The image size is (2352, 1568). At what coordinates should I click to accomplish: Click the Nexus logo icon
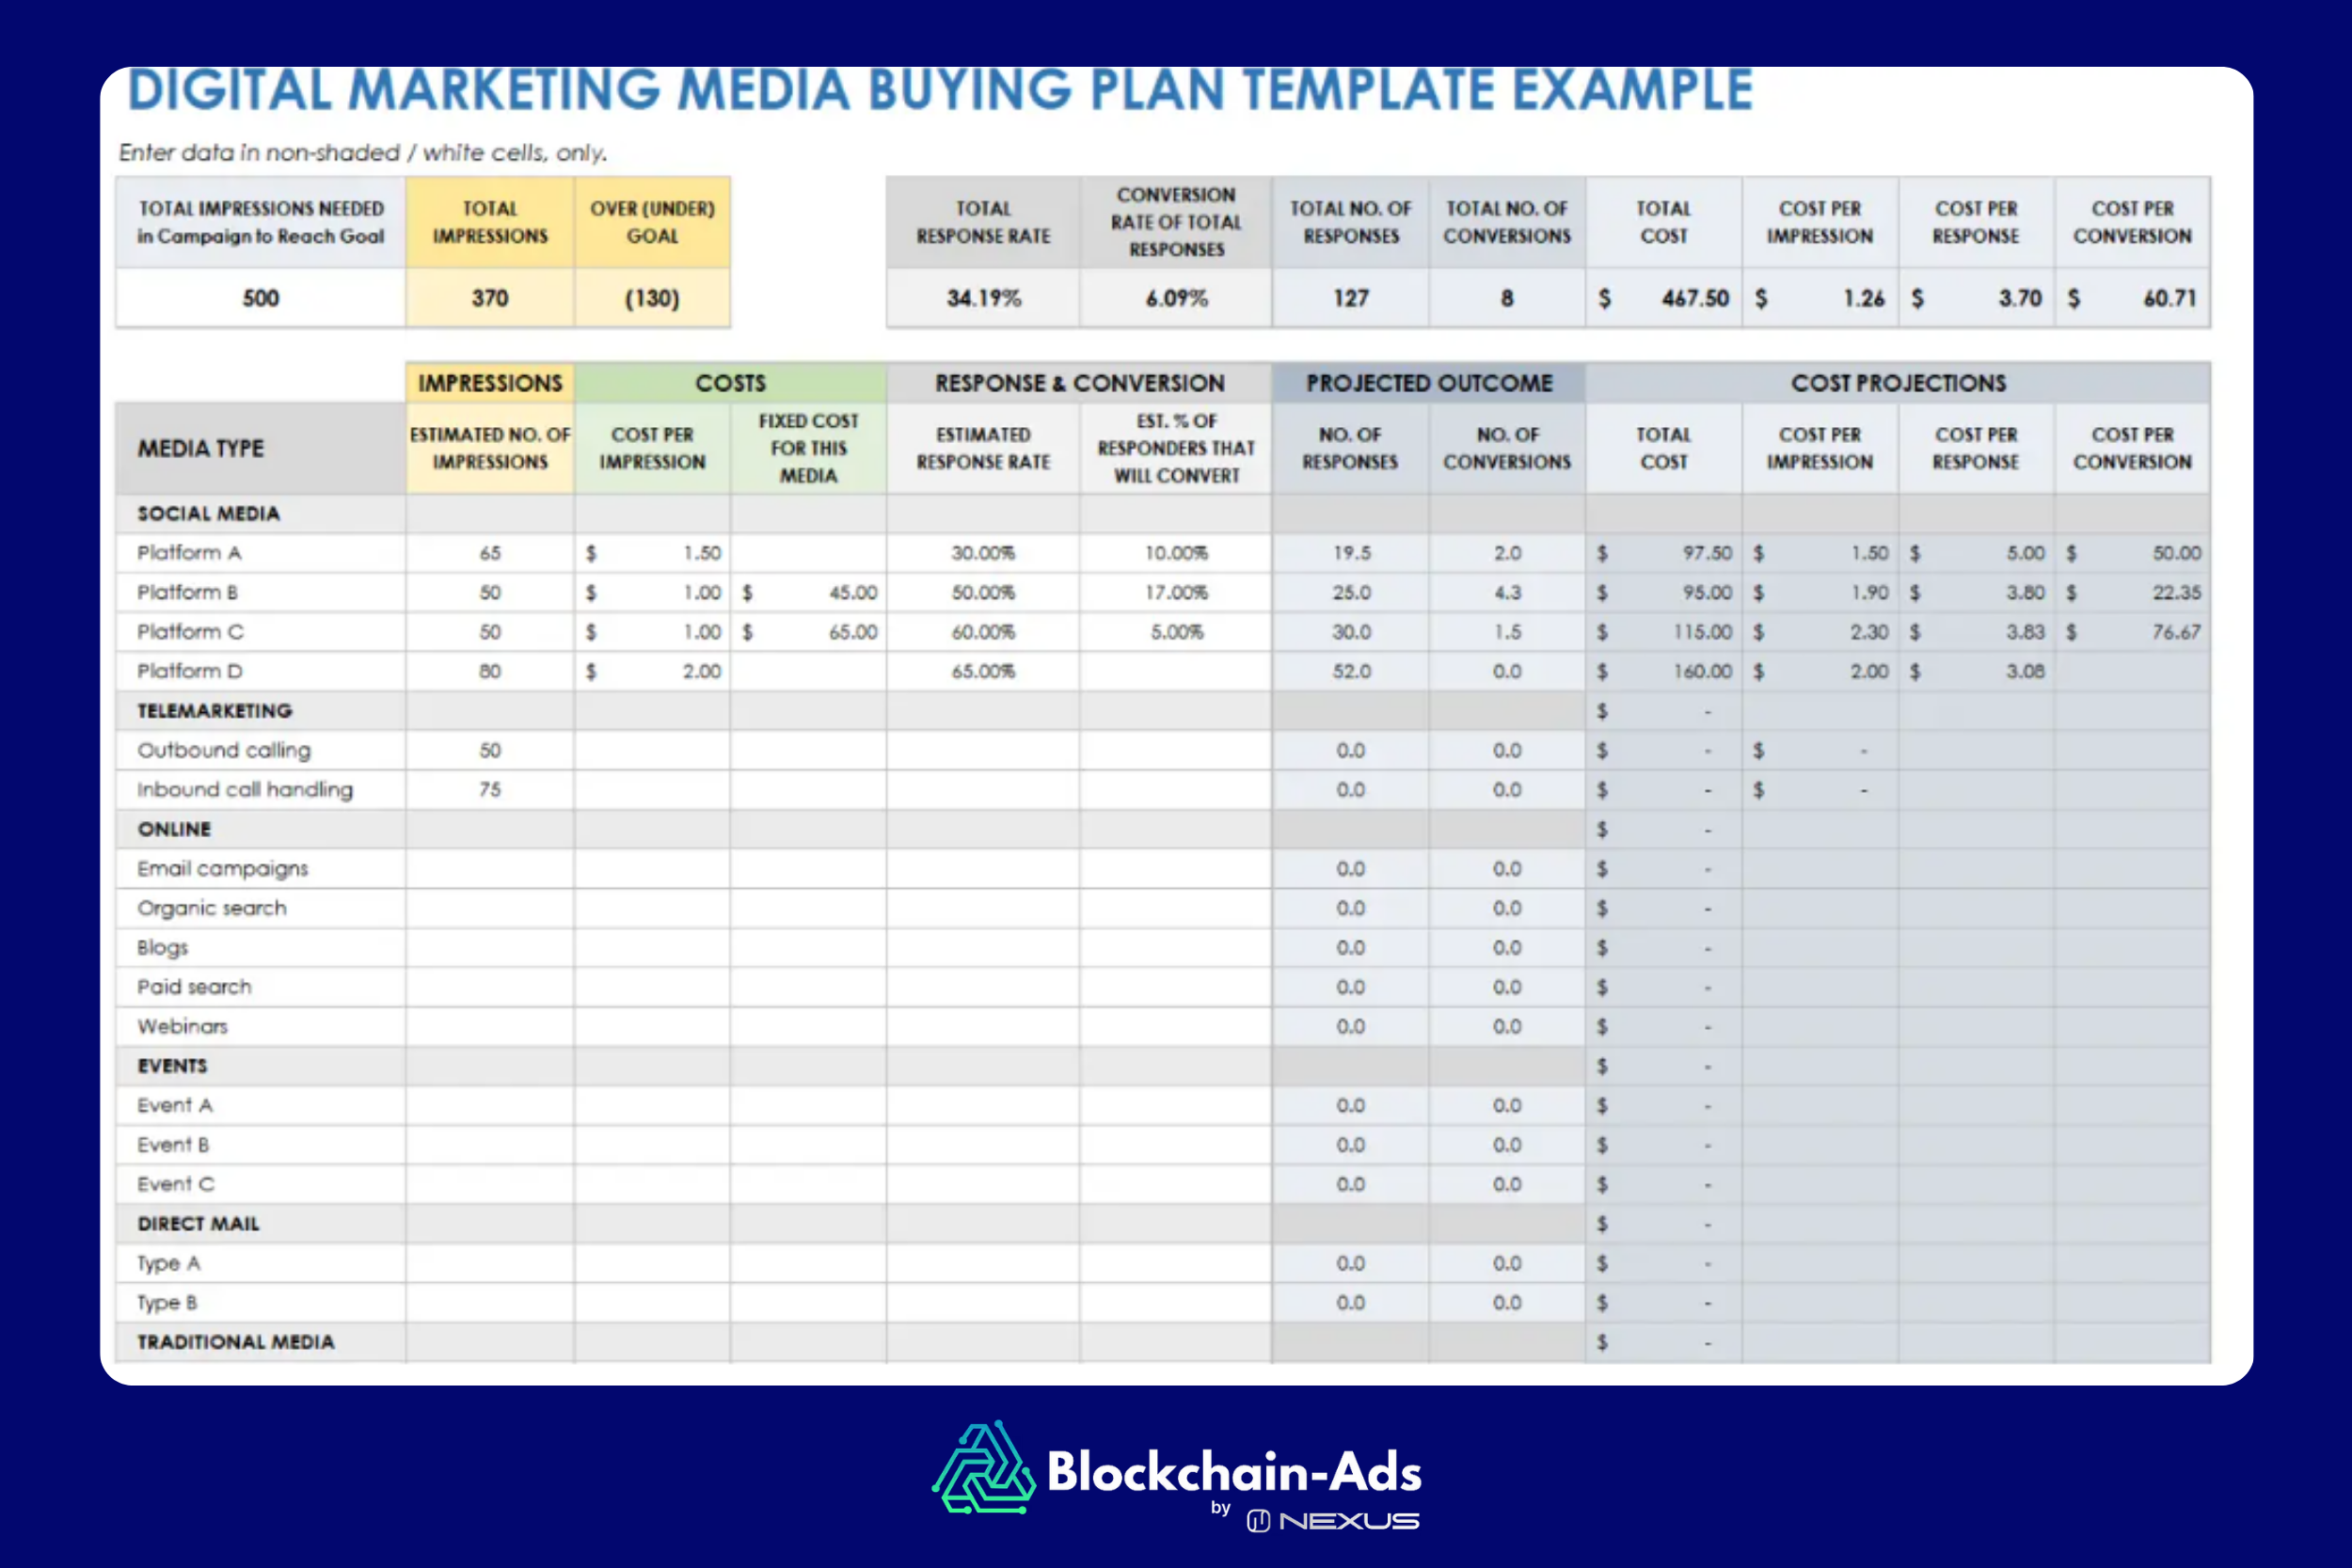1258,1521
